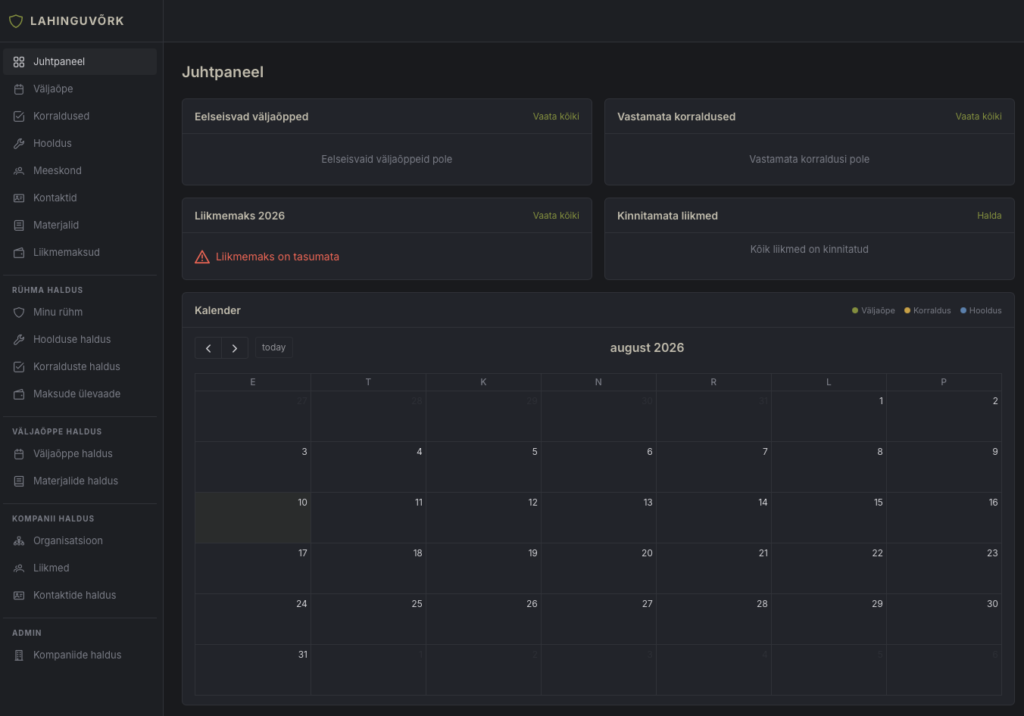Screen dimensions: 1024x716
Task: Open Liikmemaksud menu item
Action: (x=80, y=252)
